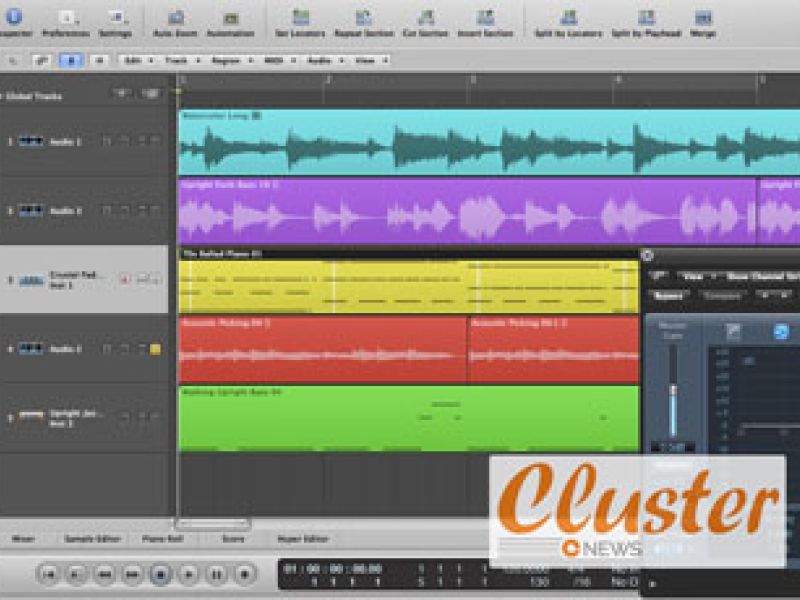The height and width of the screenshot is (600, 800).
Task: Click the Merge toolbar icon
Action: [703, 18]
